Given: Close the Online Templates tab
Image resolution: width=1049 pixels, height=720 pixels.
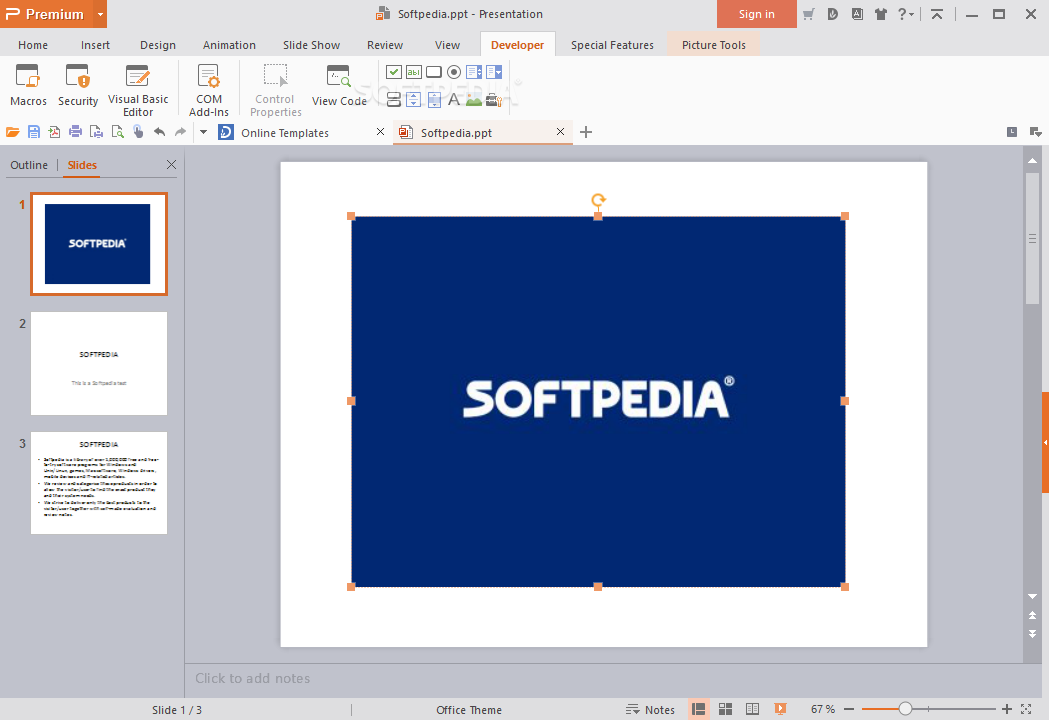Looking at the screenshot, I should [381, 132].
